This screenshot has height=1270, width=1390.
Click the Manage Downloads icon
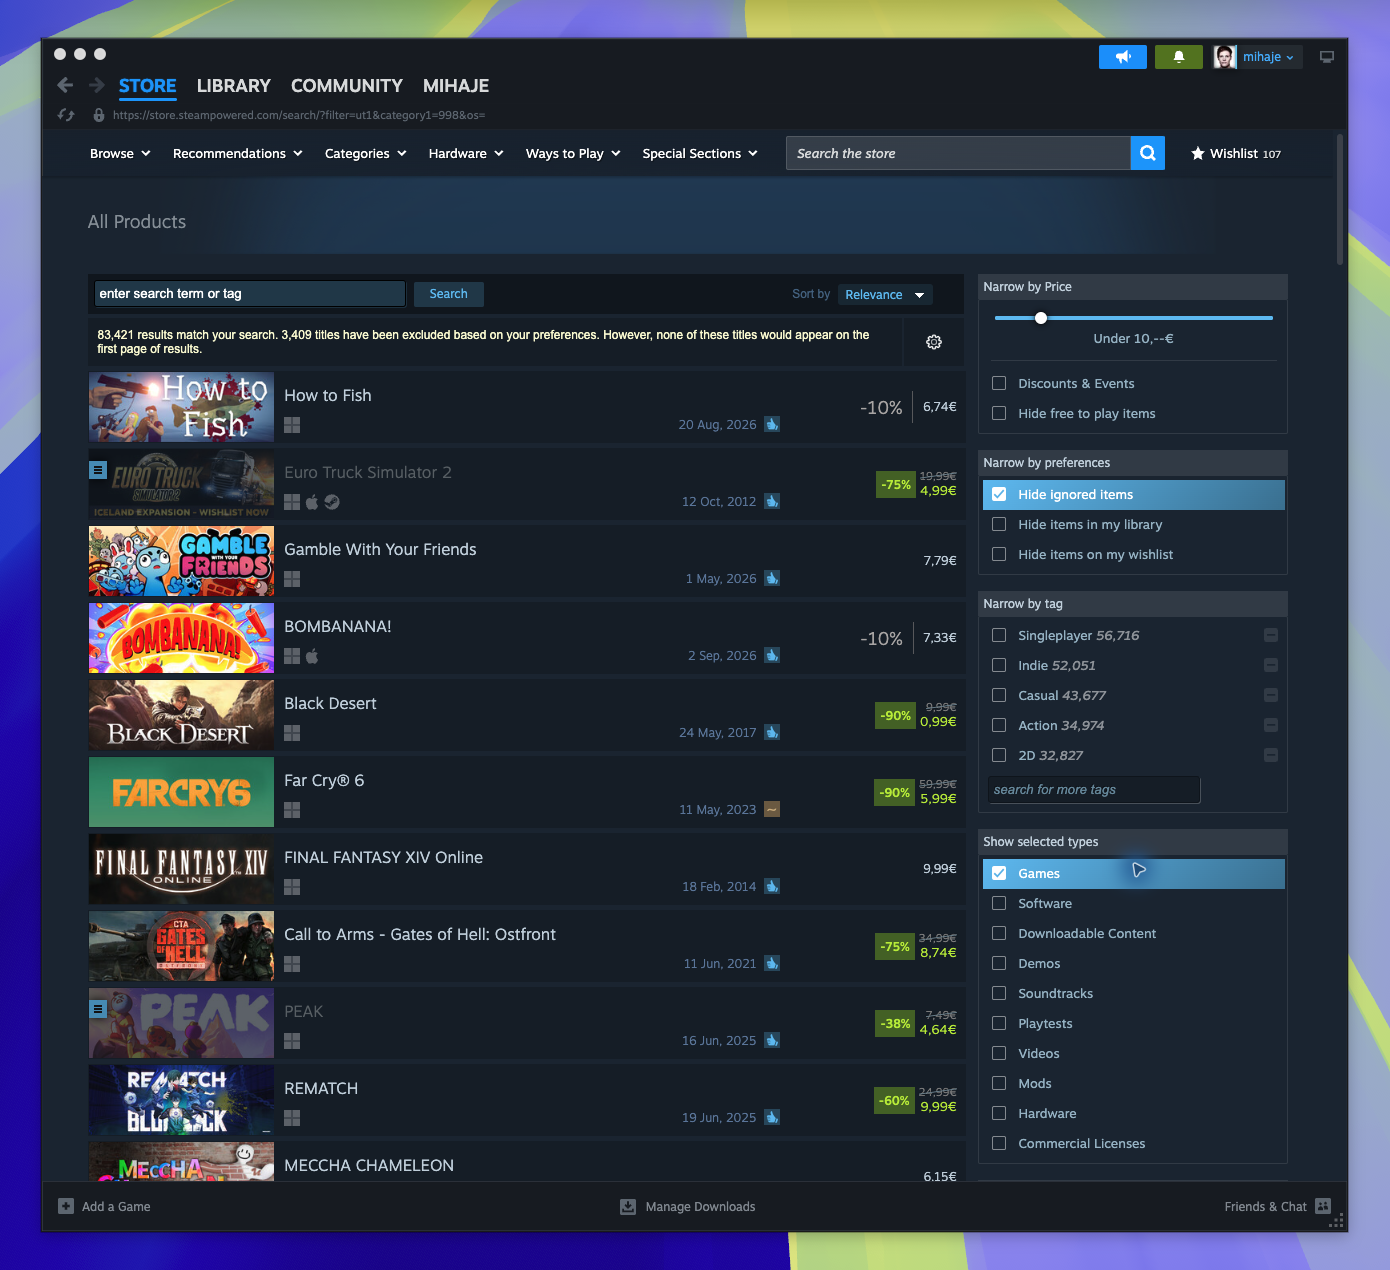628,1206
